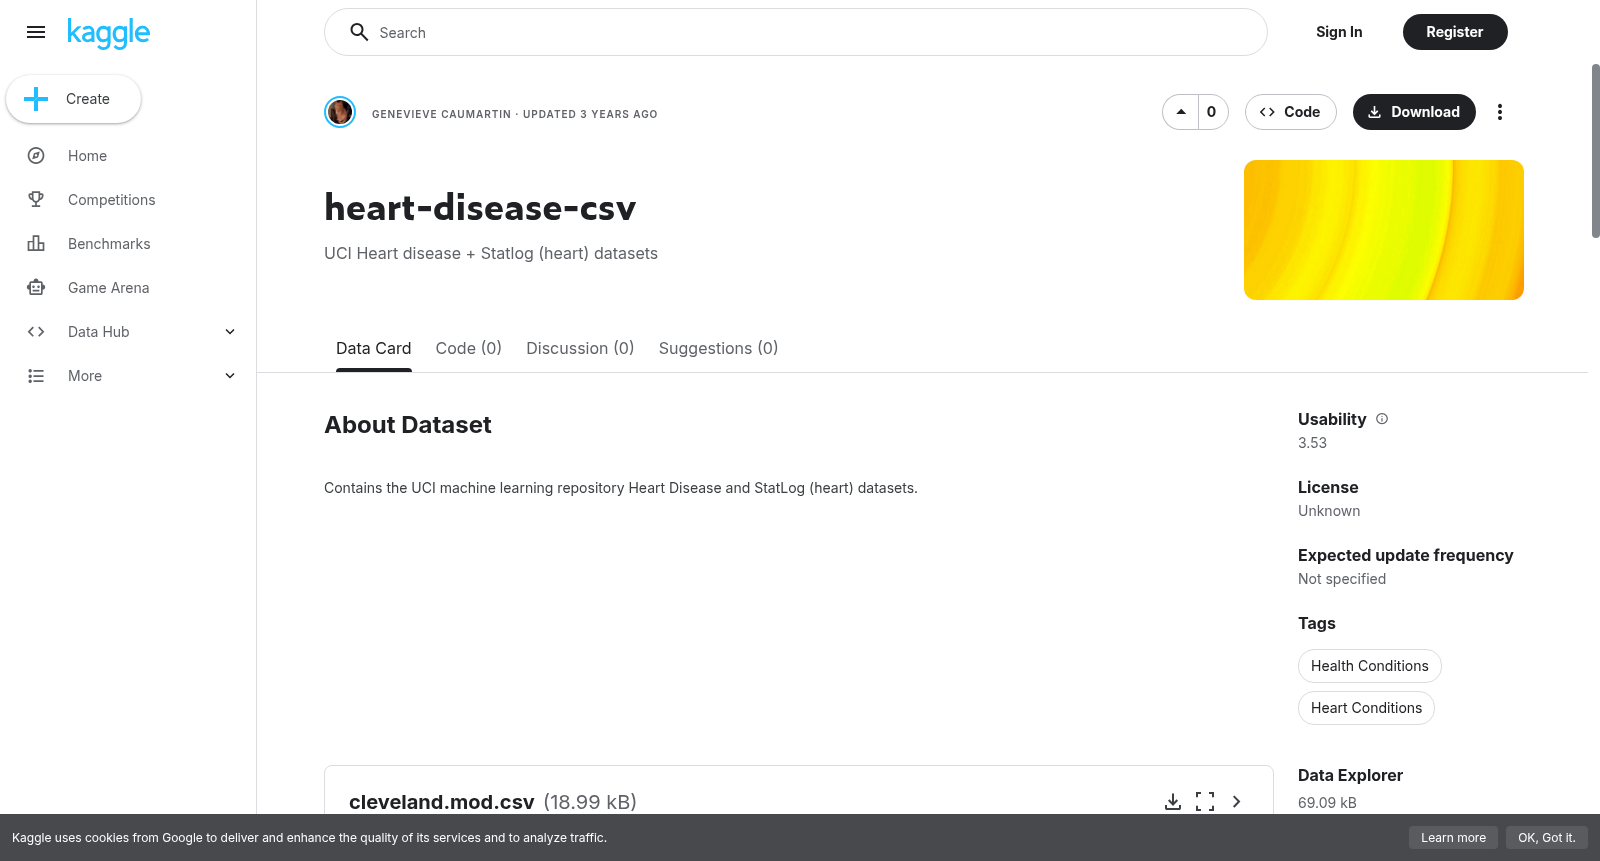
Task: Click the GENEVIEVE CAUMARTIN author name
Action: (x=441, y=114)
